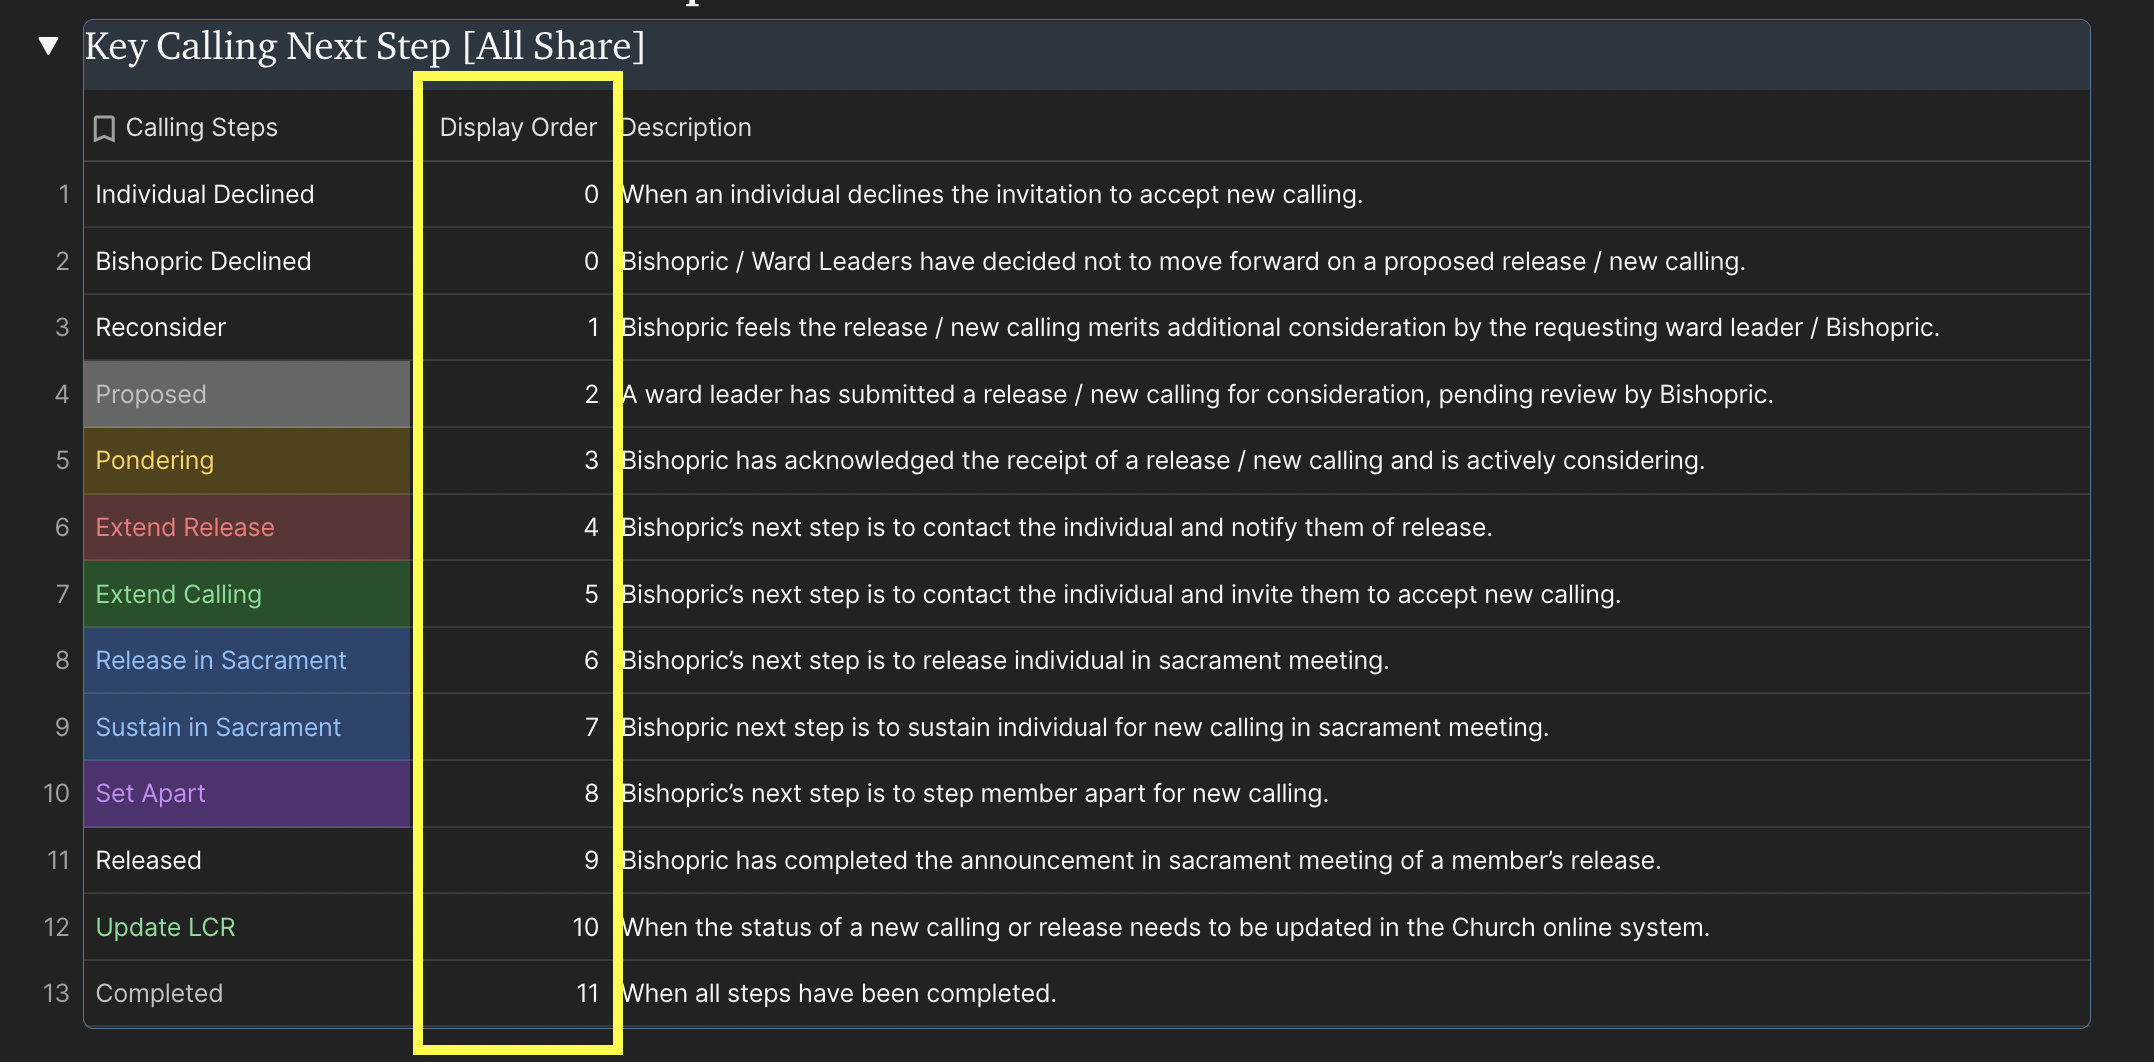Select display order 0 in Individual Declined row
Viewport: 2154px width, 1062px height.
(x=591, y=194)
